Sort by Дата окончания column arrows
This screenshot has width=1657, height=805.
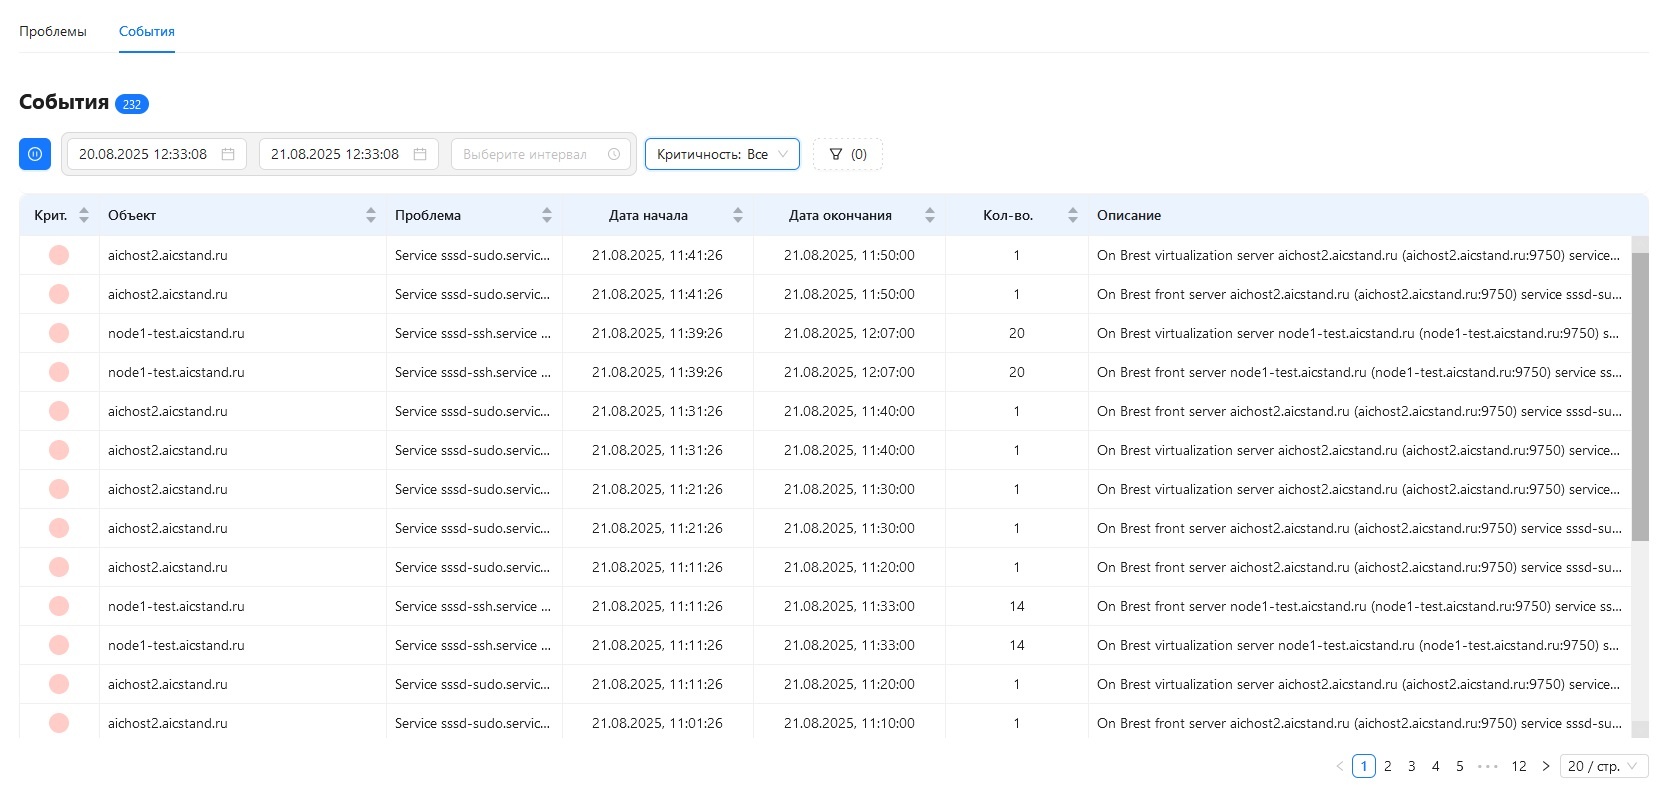(x=930, y=215)
